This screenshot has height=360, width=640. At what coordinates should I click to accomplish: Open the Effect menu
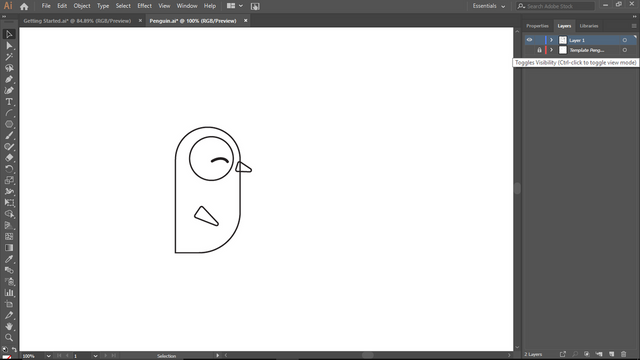coord(144,6)
